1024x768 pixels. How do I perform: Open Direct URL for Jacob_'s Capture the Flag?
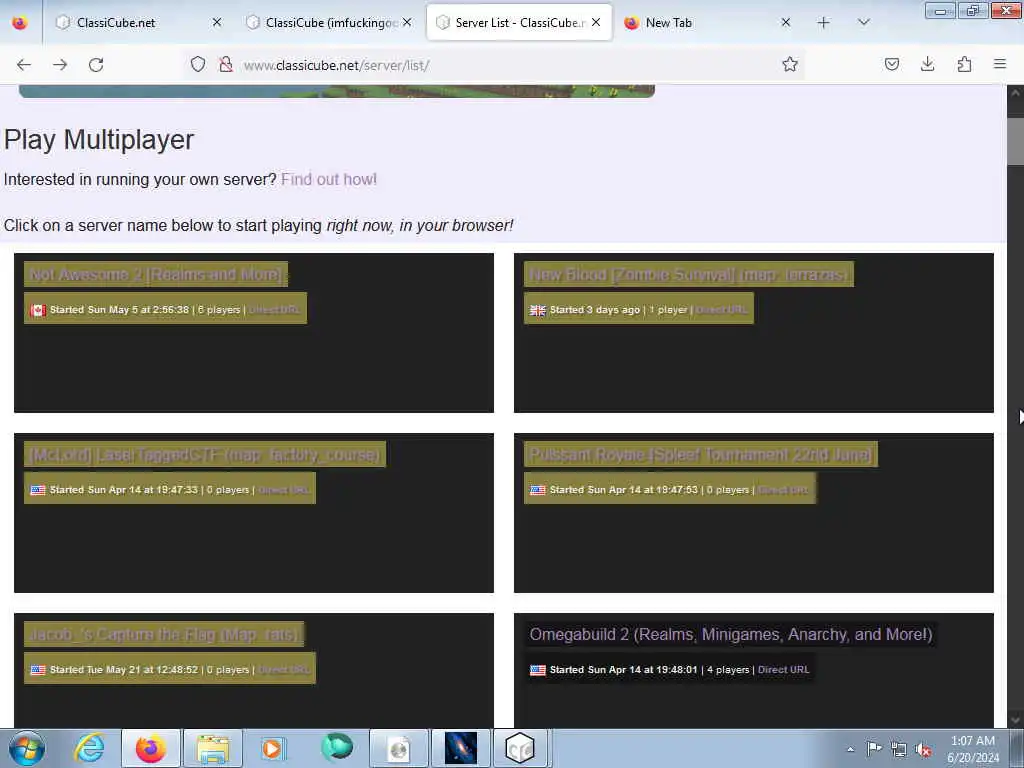[x=283, y=669]
